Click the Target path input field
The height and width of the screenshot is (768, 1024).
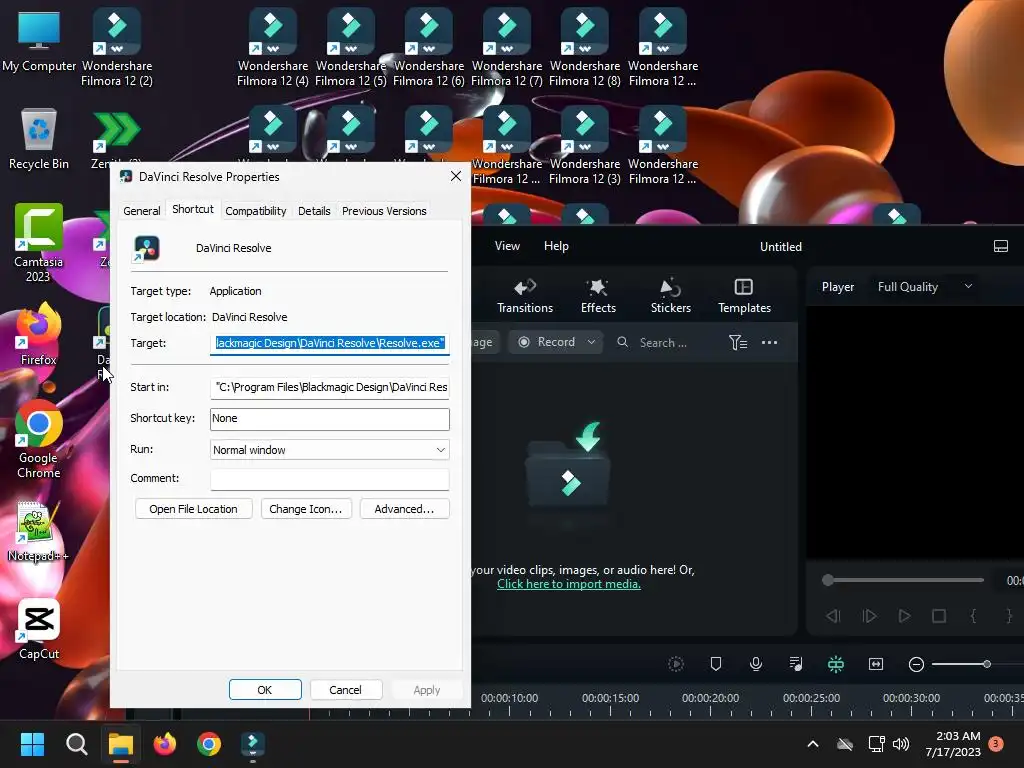[x=330, y=343]
